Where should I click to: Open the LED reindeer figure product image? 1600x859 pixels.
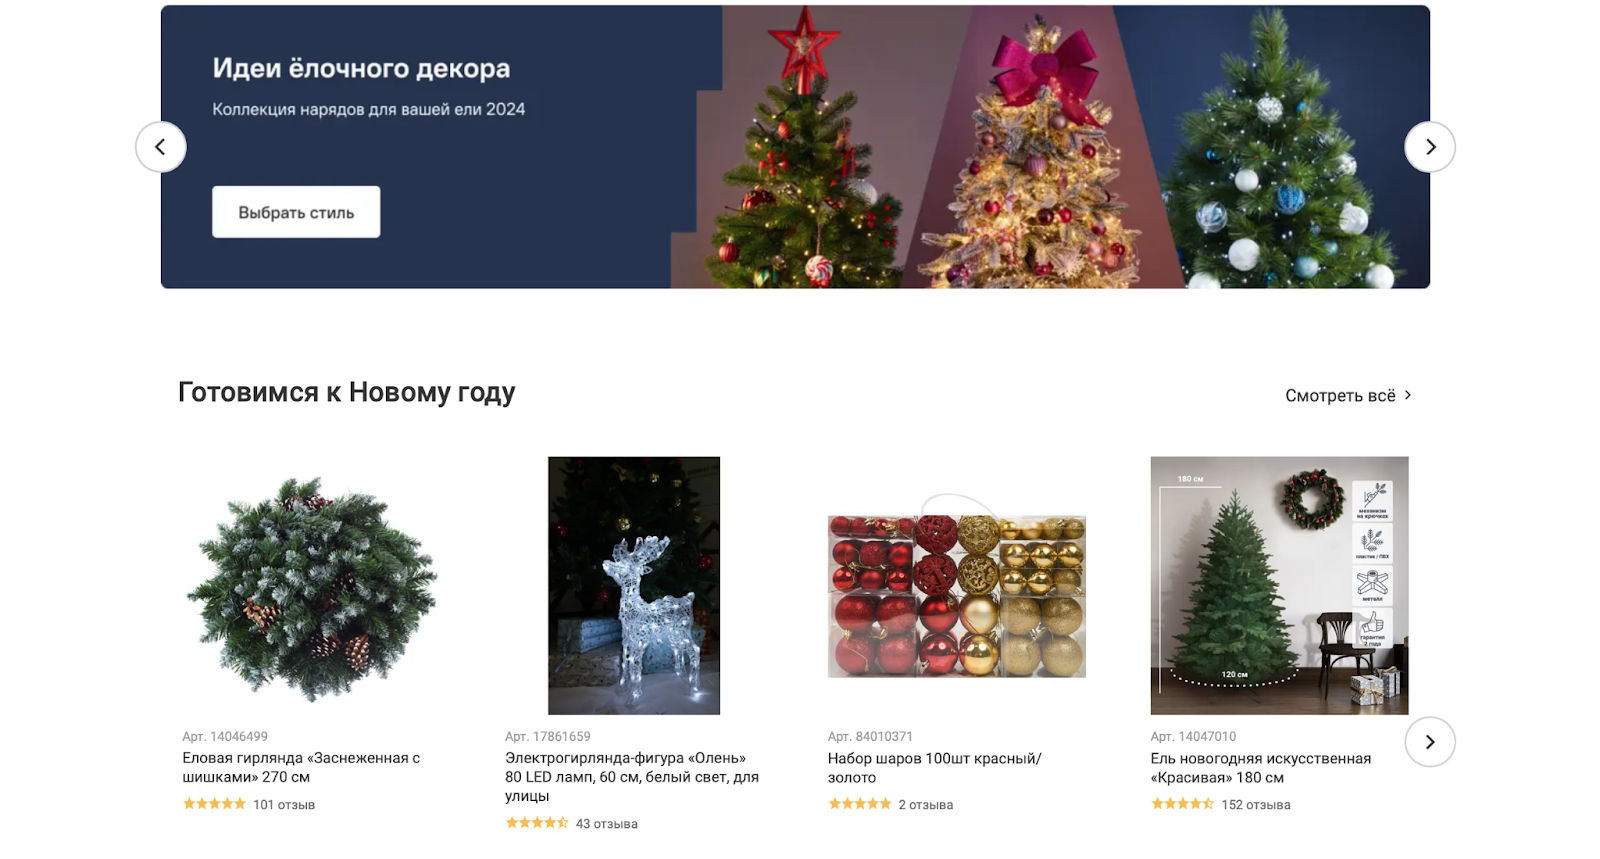click(x=634, y=586)
